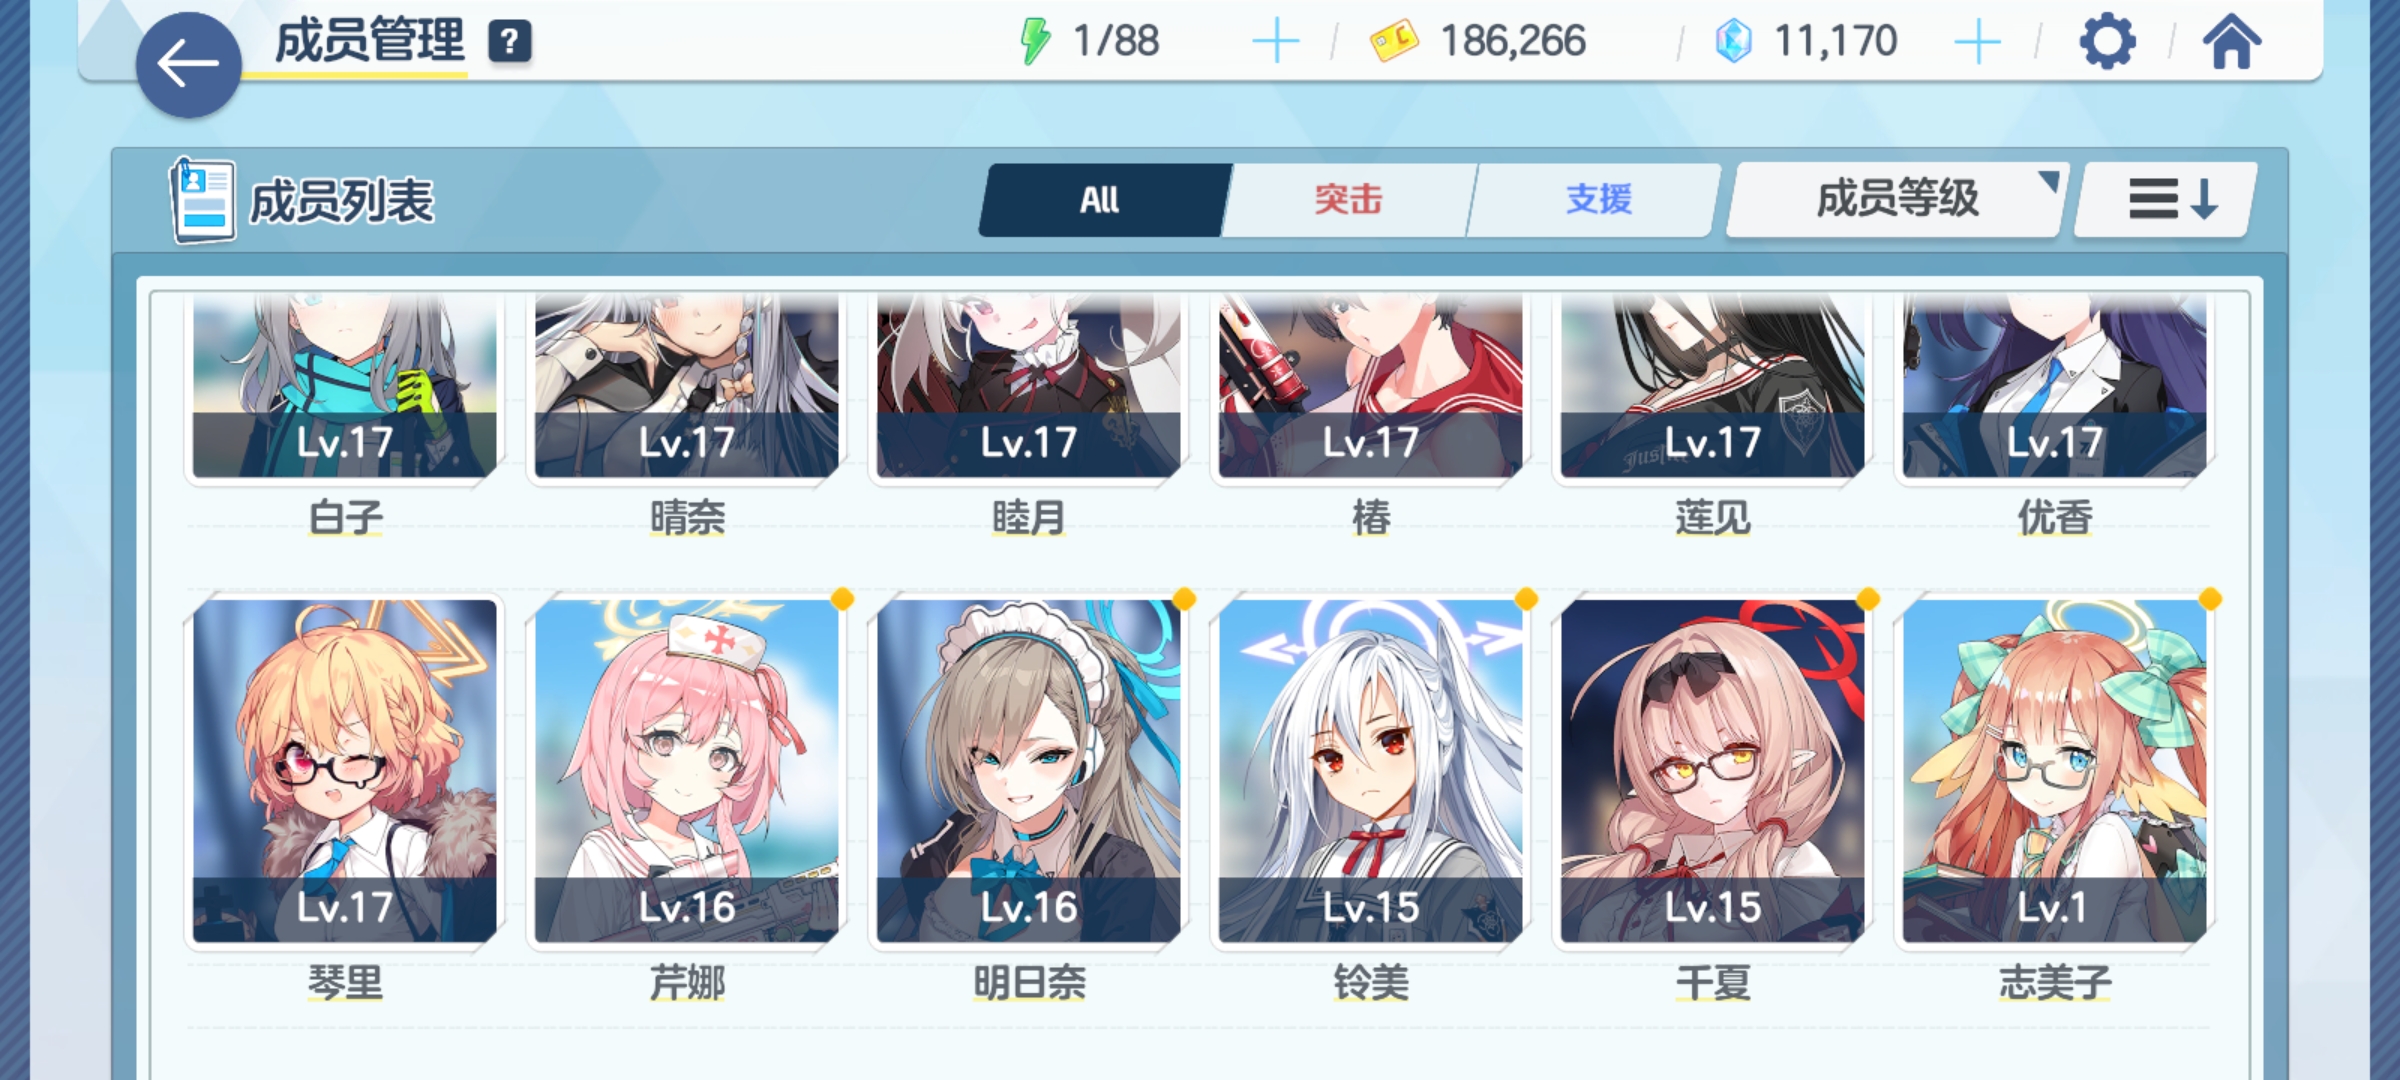This screenshot has height=1080, width=2400.
Task: Switch to the 支援 tab
Action: (1596, 199)
